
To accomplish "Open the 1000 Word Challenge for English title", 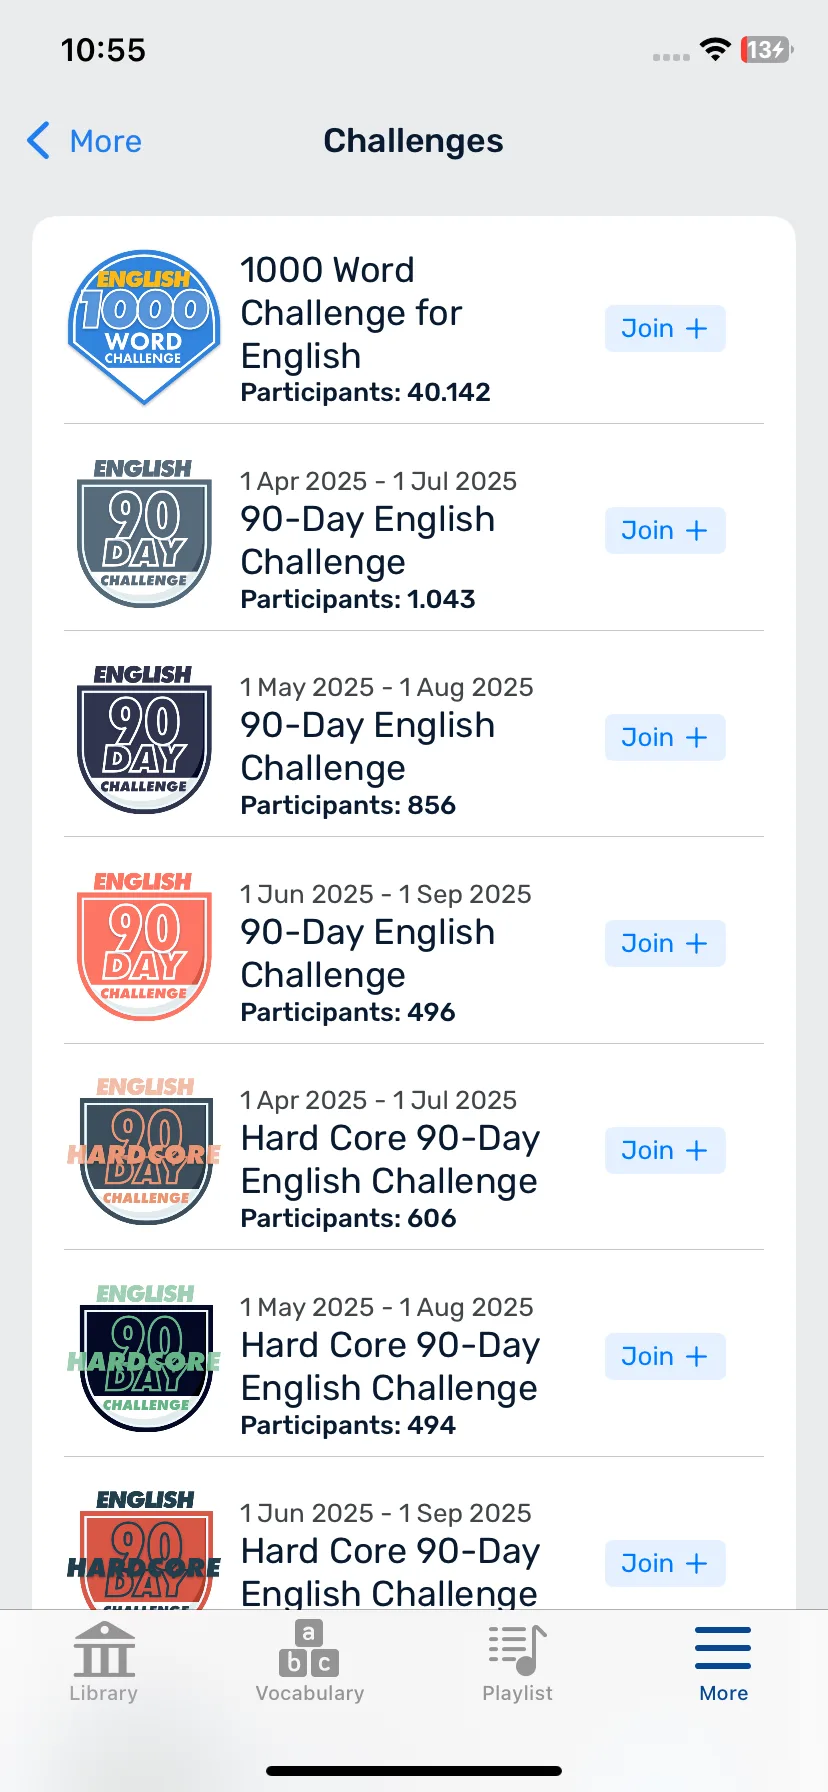I will click(351, 313).
